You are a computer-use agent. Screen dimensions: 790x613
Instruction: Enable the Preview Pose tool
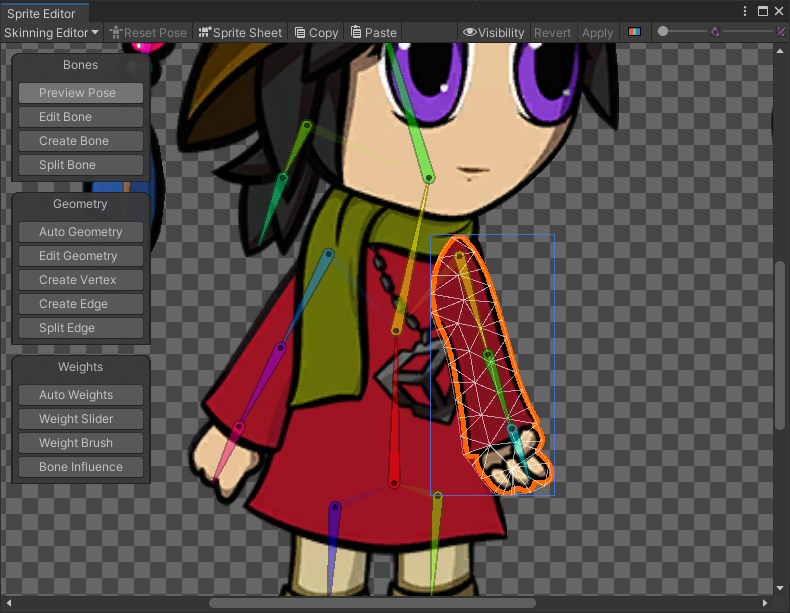coord(80,93)
